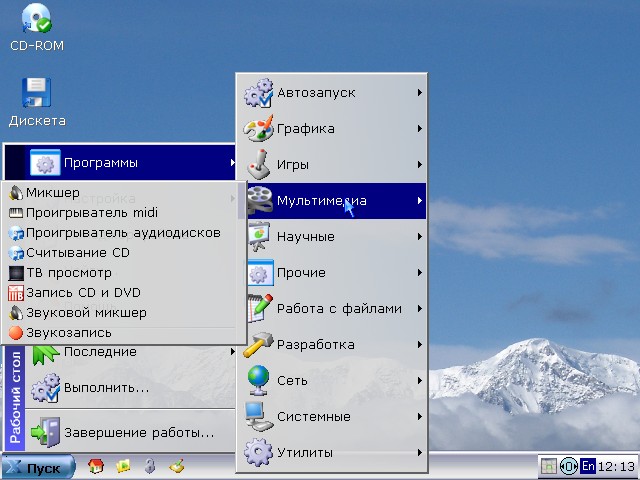Click the Системные computer icon
Viewport: 640px width, 480px height.
tap(258, 416)
